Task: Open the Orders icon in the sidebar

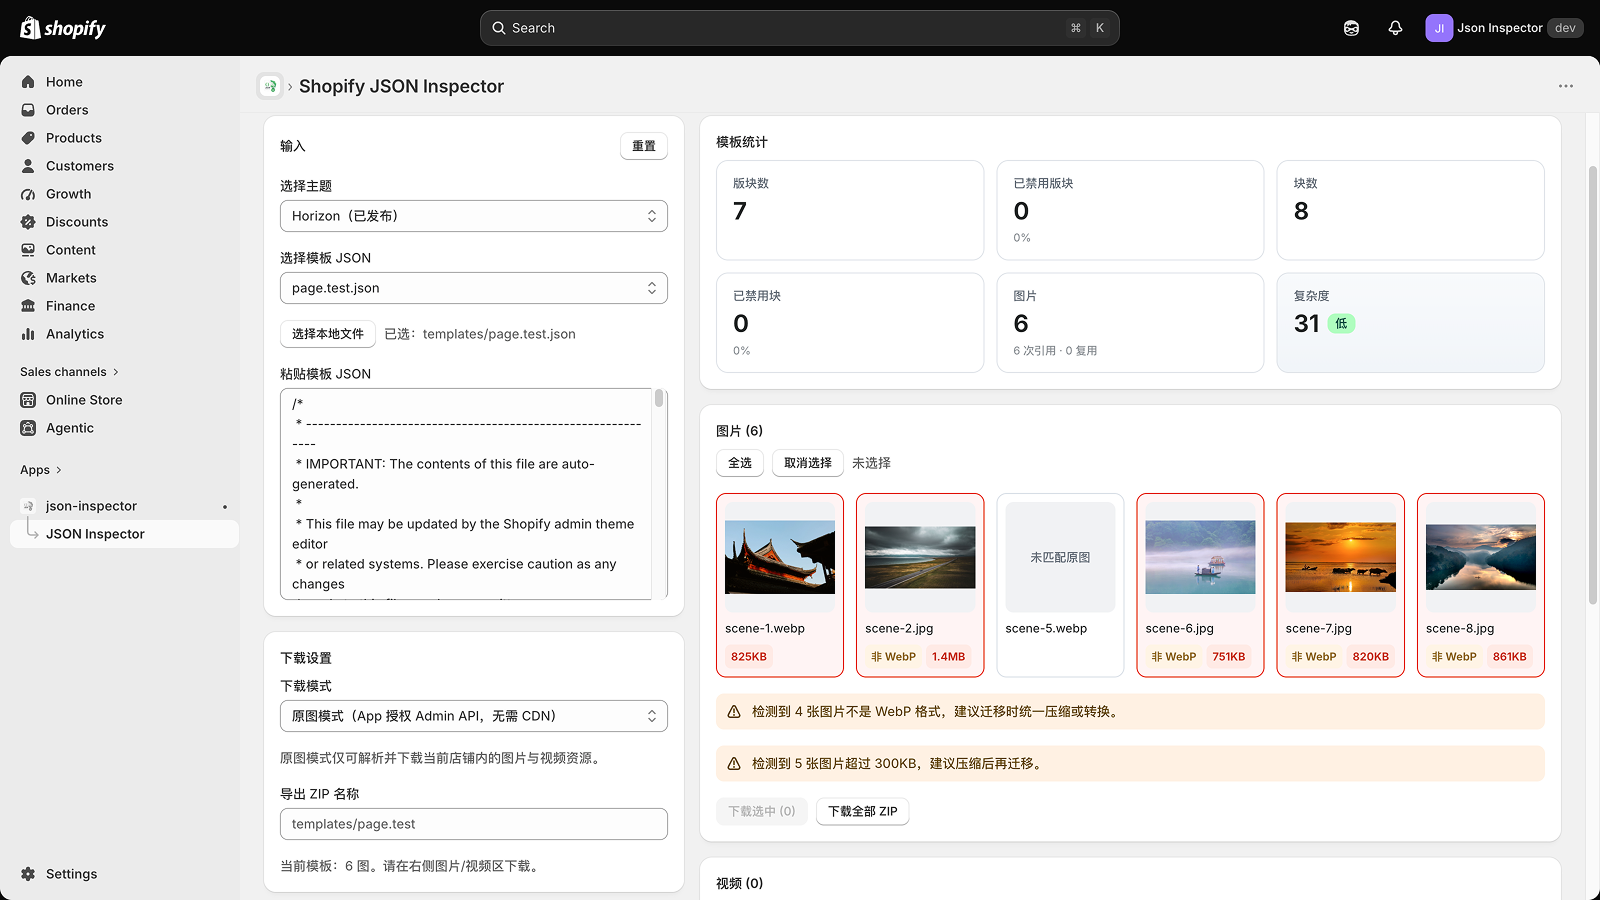Action: (28, 110)
